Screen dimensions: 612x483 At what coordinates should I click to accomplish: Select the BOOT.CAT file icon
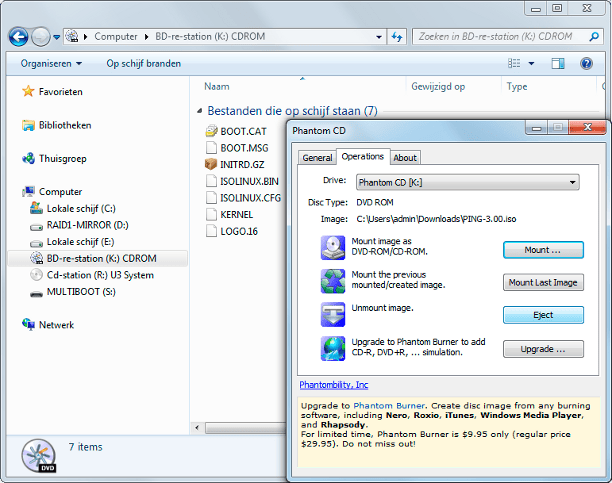(x=211, y=131)
